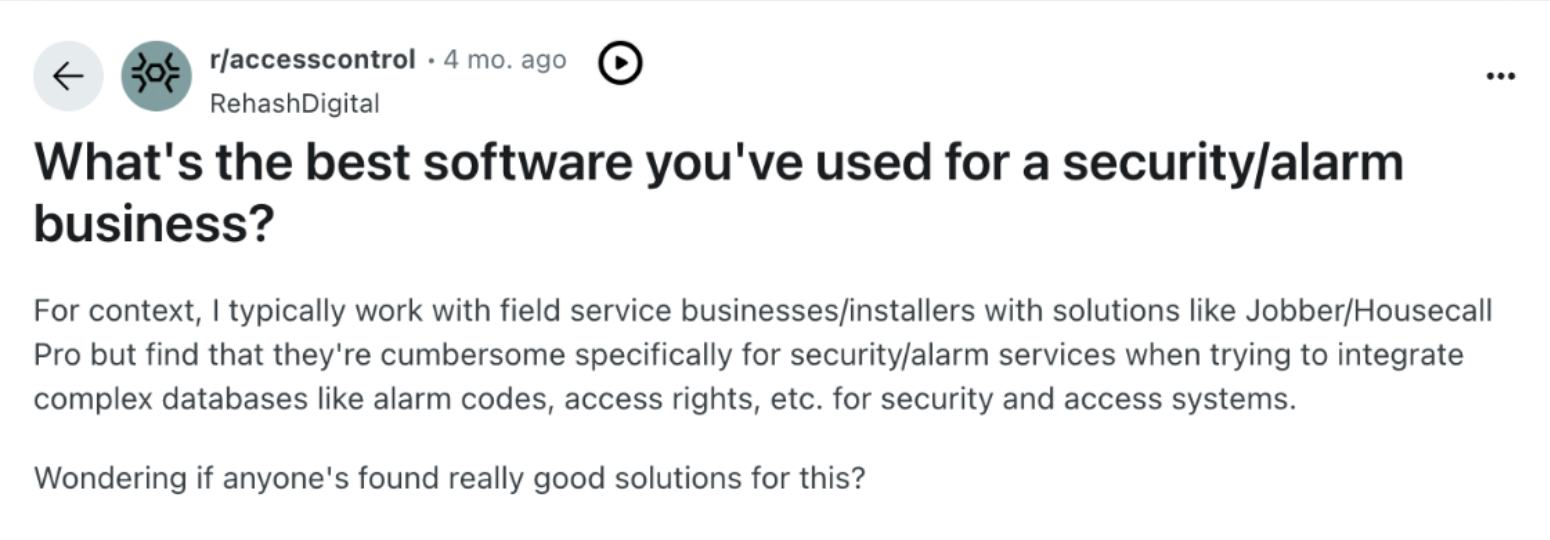Open the accesscontrol subreddit avatar
Image resolution: width=1550 pixels, height=540 pixels.
pos(156,76)
